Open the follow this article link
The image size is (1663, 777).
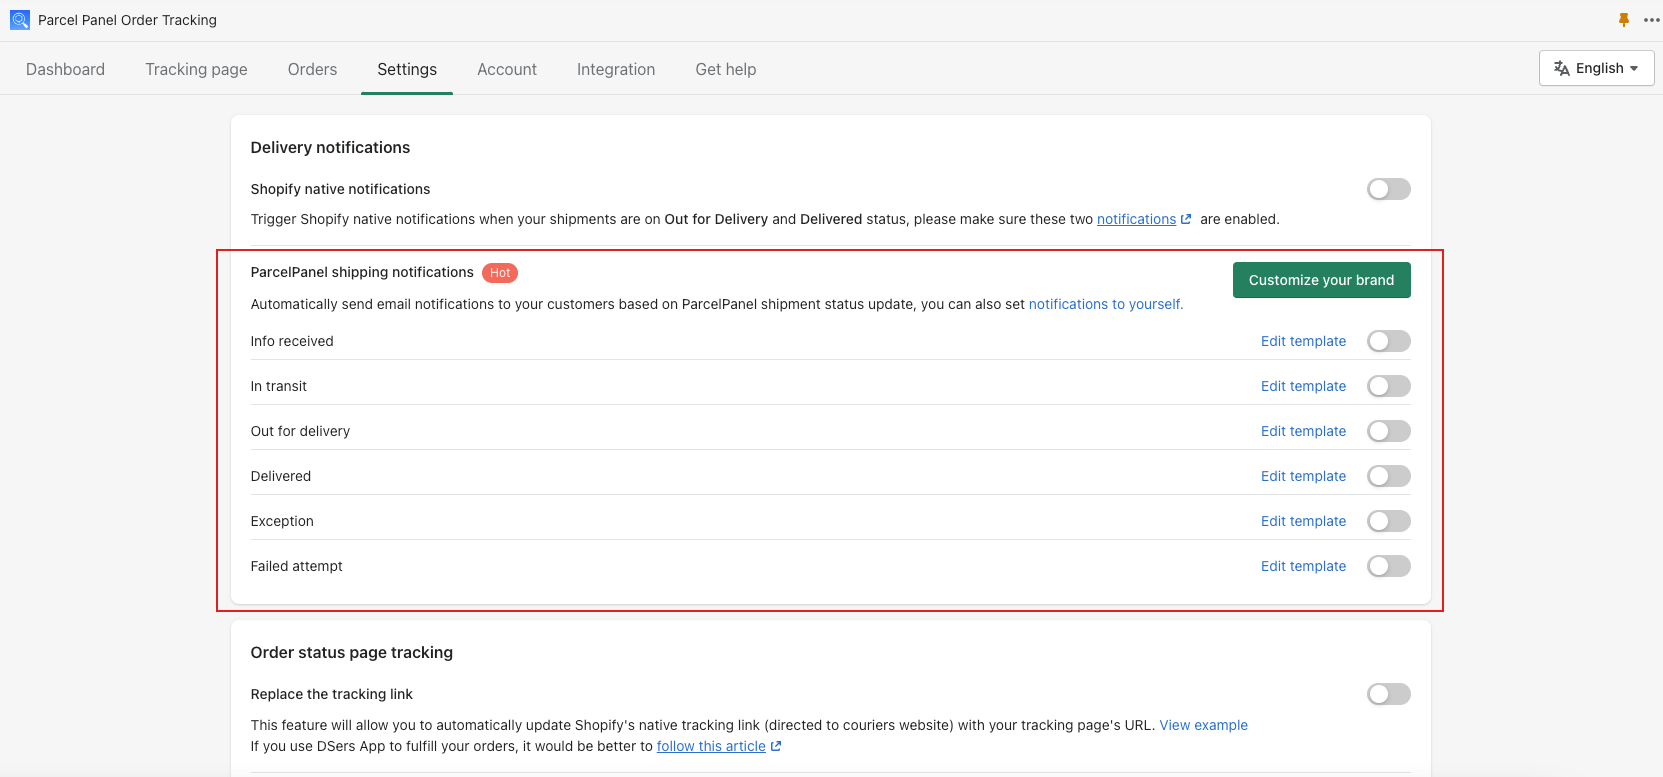coord(711,746)
